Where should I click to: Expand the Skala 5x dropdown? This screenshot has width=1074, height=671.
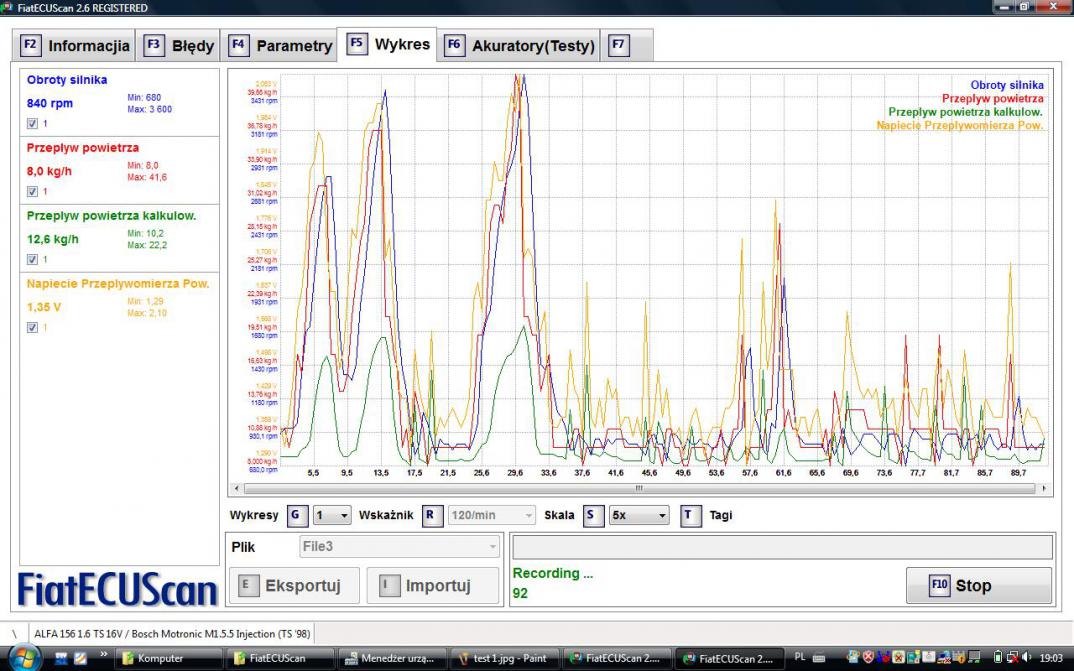tap(639, 515)
